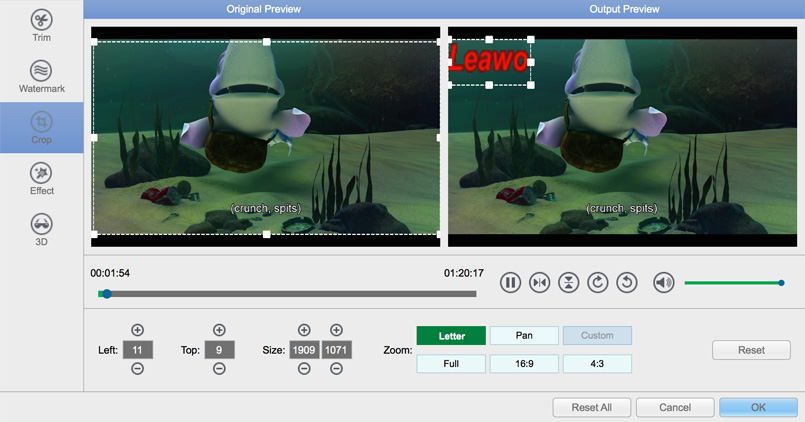Viewport: 805px width, 422px height.
Task: Click the Top value field showing 9
Action: pyautogui.click(x=219, y=350)
